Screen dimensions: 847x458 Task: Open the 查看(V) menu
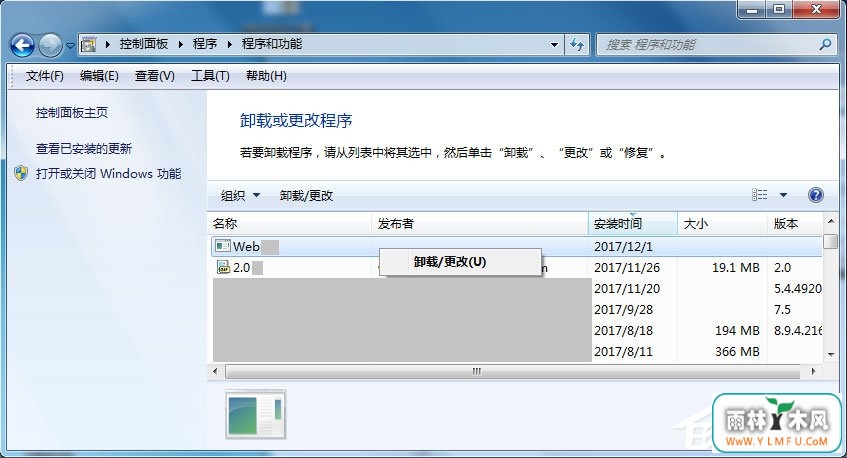pyautogui.click(x=154, y=76)
